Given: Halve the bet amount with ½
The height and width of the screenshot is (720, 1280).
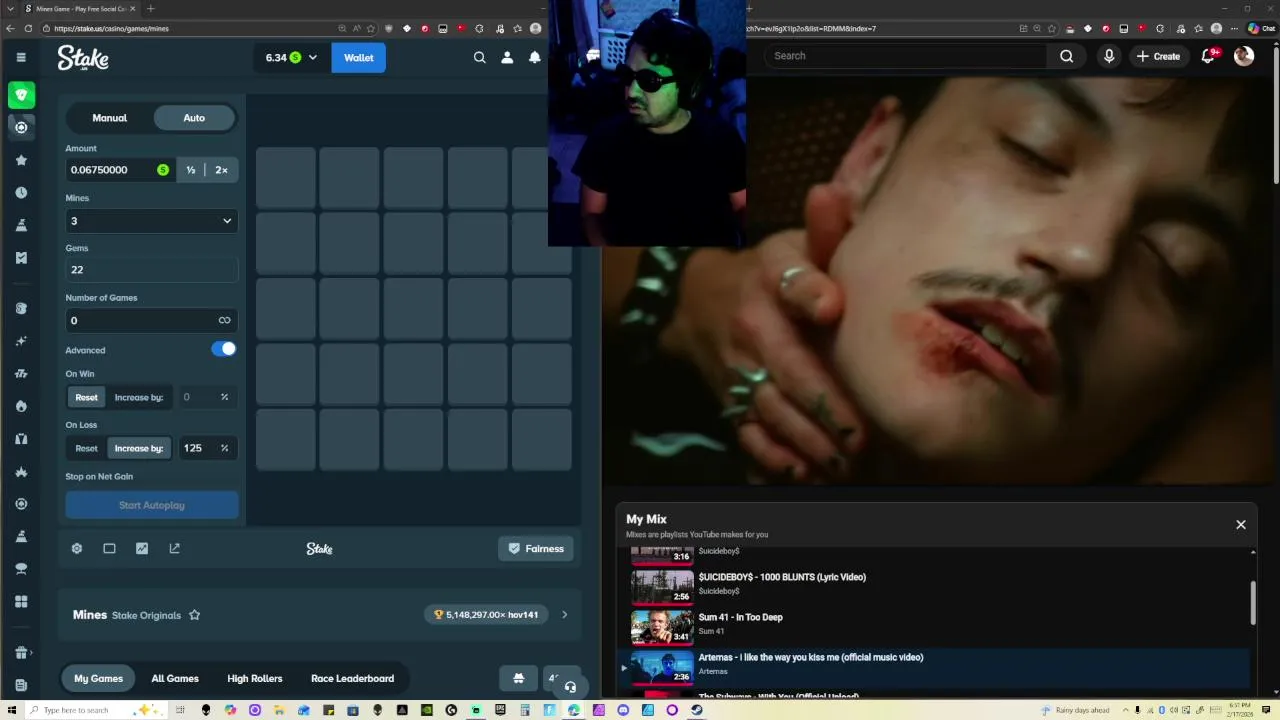Looking at the screenshot, I should 191,170.
